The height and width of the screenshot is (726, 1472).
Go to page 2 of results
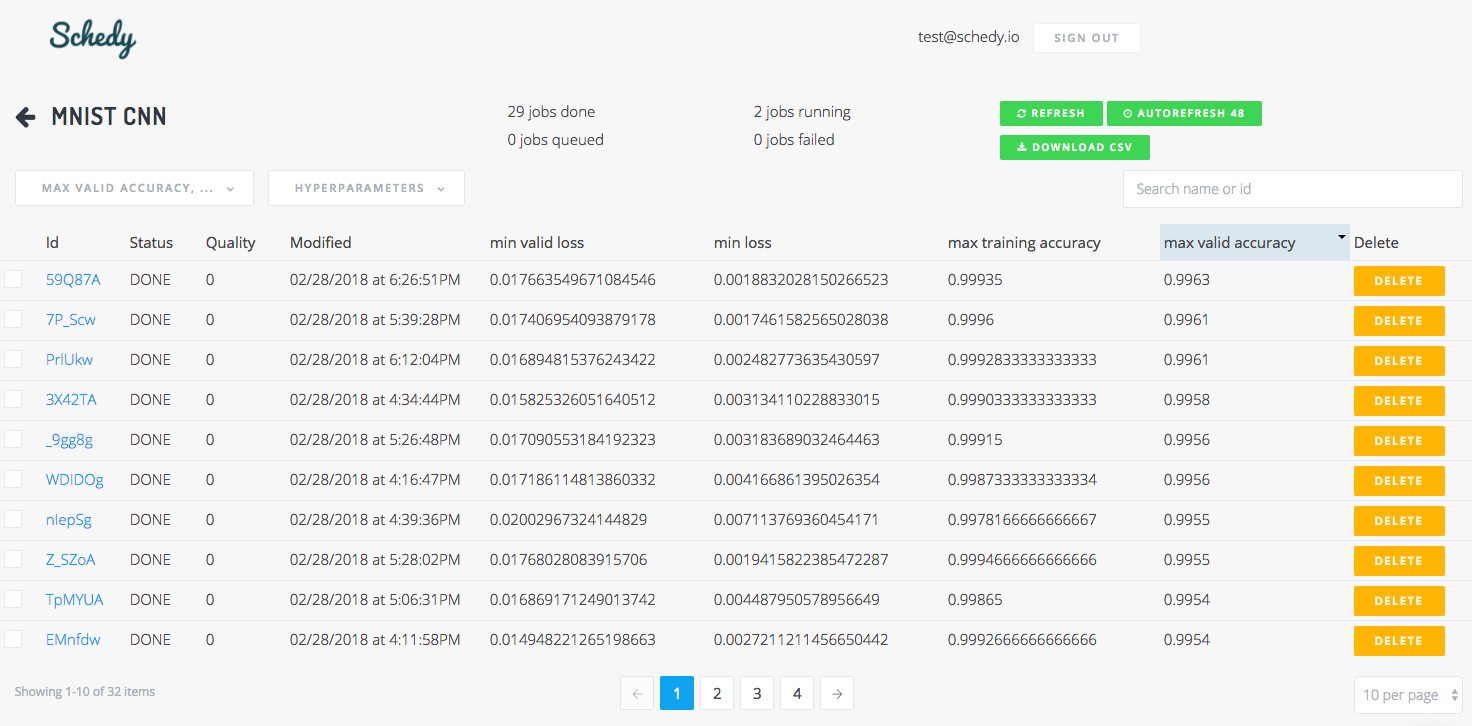(x=716, y=693)
